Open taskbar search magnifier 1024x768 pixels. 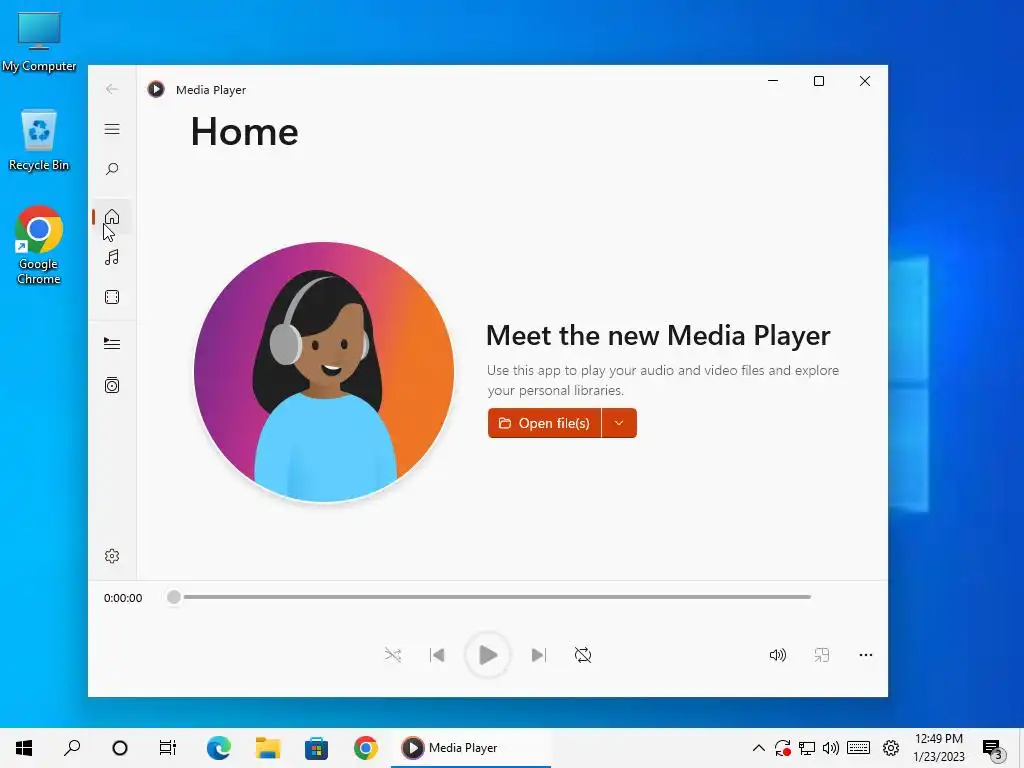click(x=72, y=748)
